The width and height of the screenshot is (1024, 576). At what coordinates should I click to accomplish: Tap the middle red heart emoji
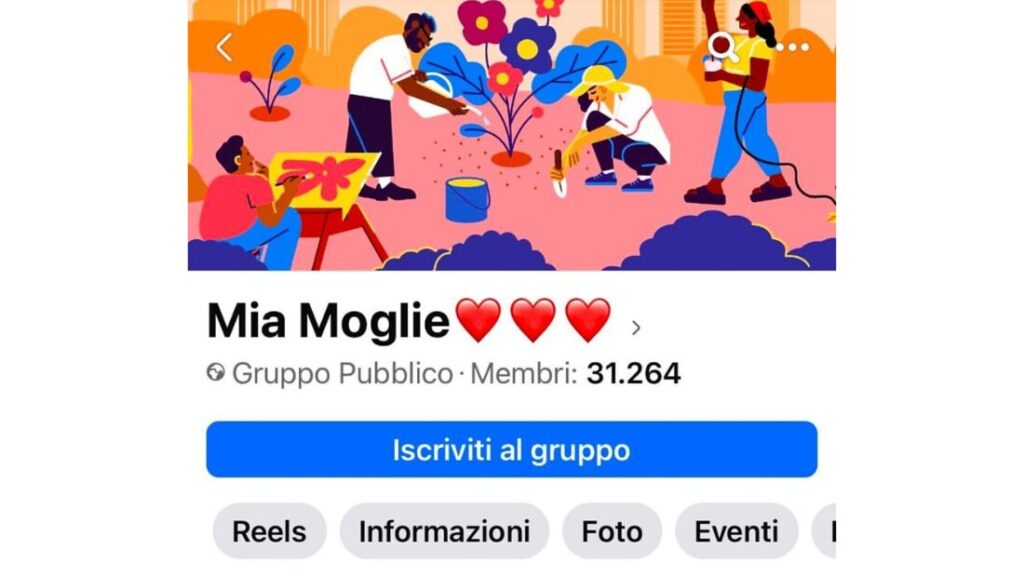[533, 320]
